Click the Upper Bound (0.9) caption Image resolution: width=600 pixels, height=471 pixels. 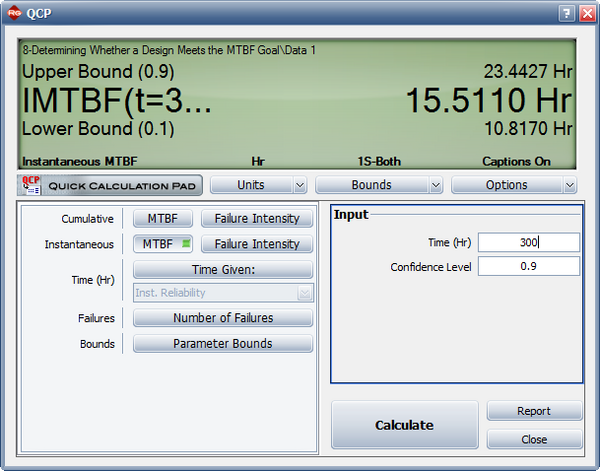pos(98,72)
